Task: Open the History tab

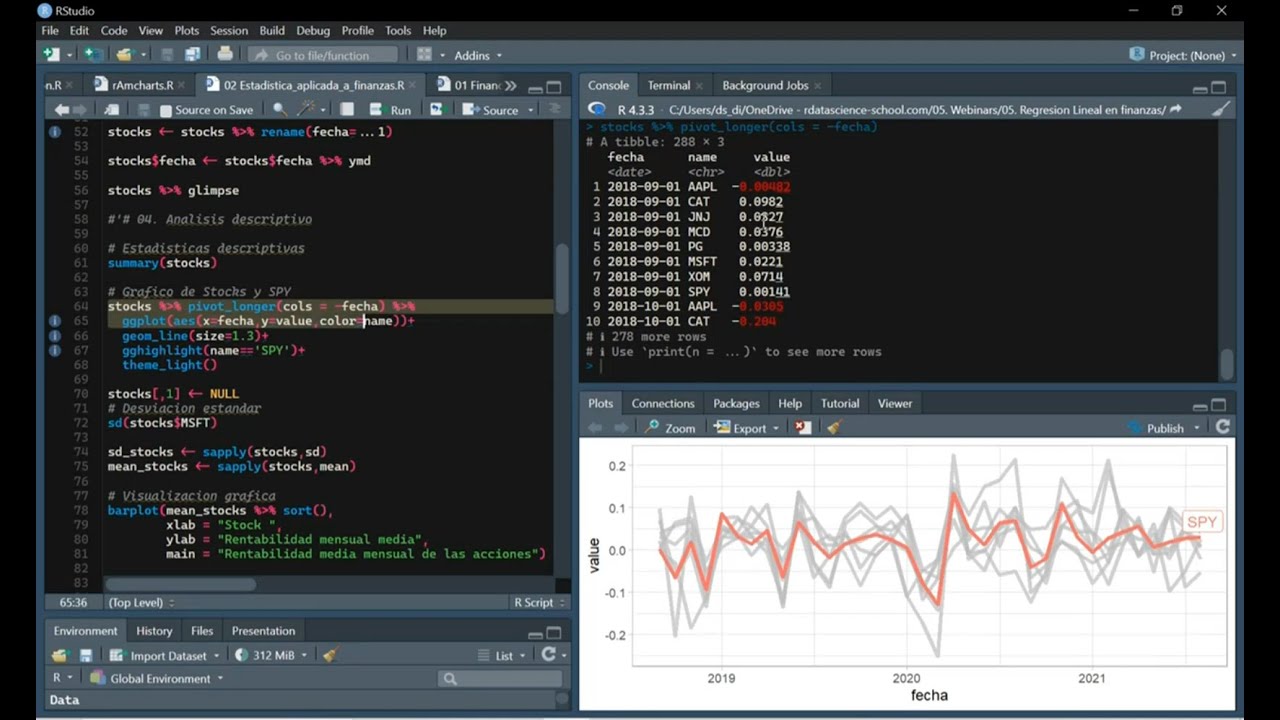Action: (x=154, y=631)
